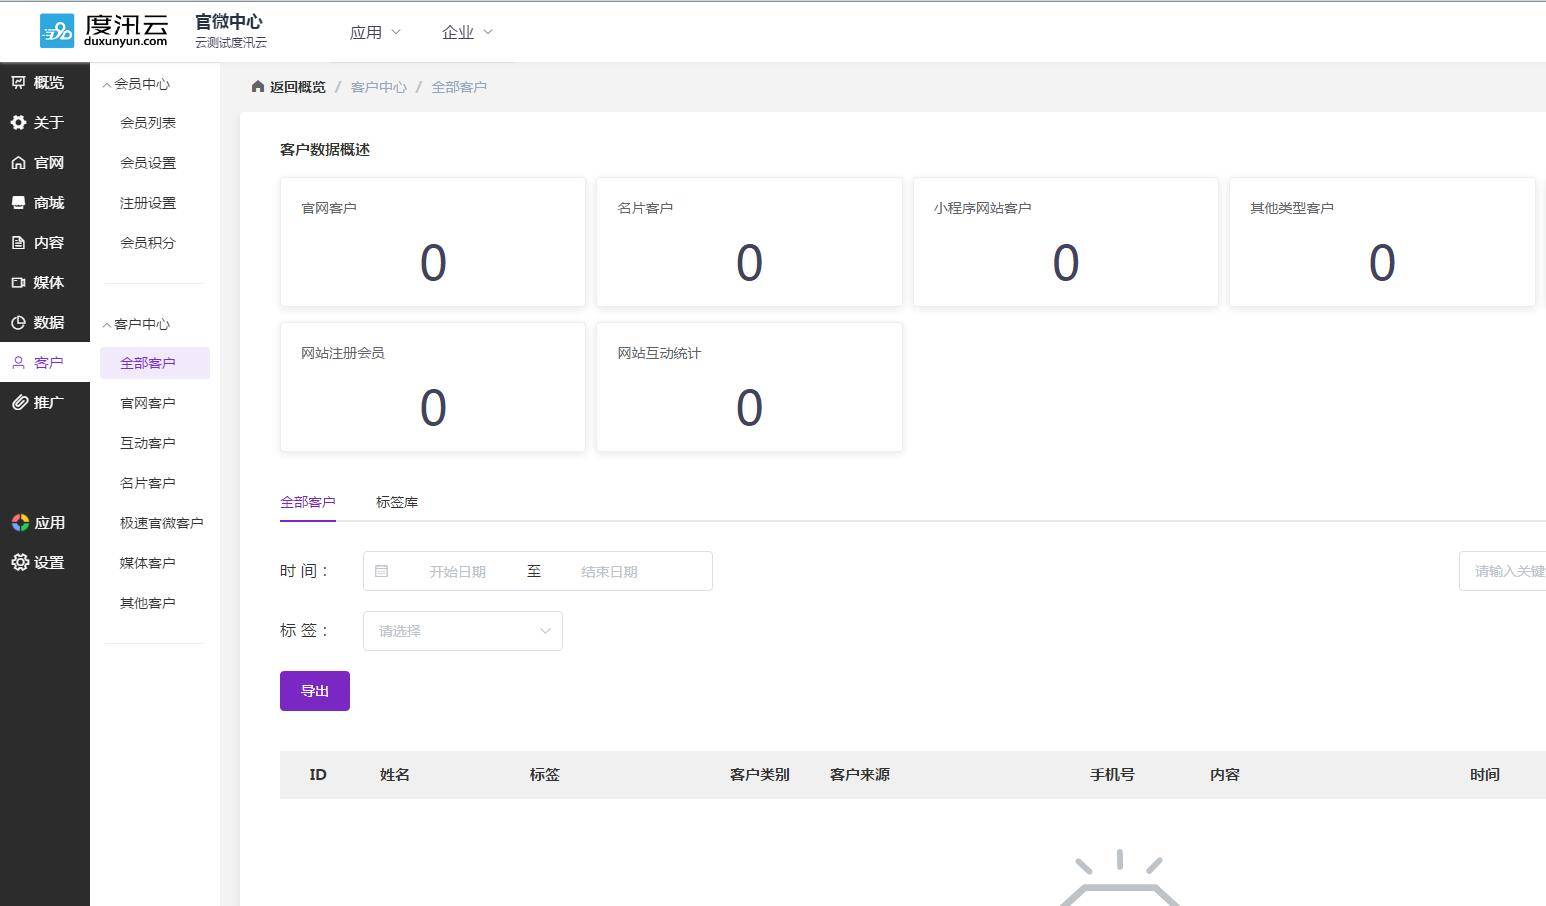The image size is (1546, 906).
Task: Select 全部客户 in the side menu
Action: (x=155, y=363)
